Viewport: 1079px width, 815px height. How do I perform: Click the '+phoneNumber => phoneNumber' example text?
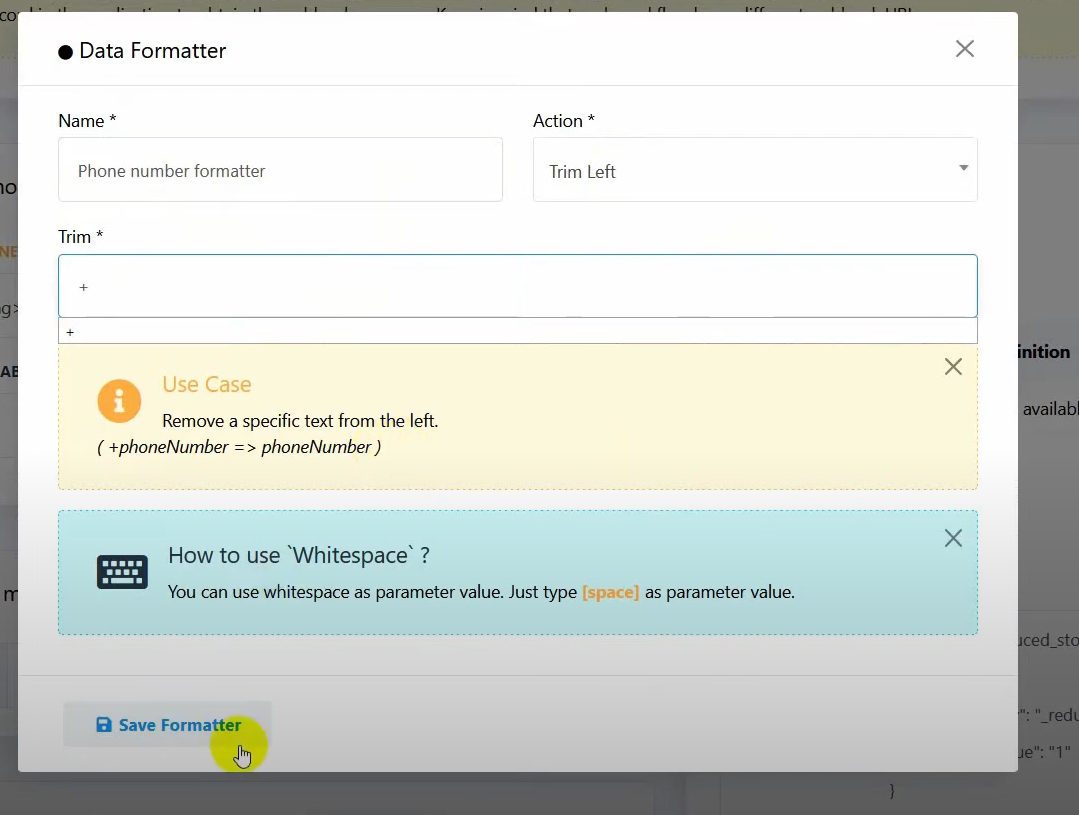point(239,447)
